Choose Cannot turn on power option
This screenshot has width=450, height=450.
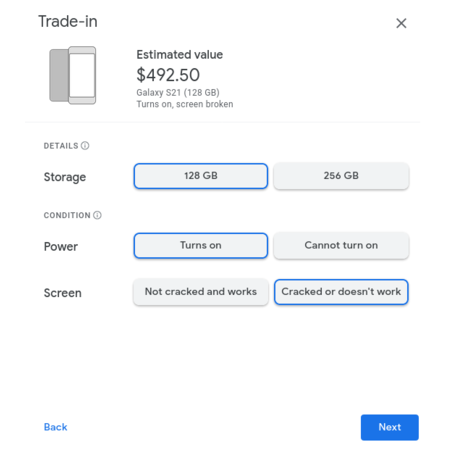(341, 246)
